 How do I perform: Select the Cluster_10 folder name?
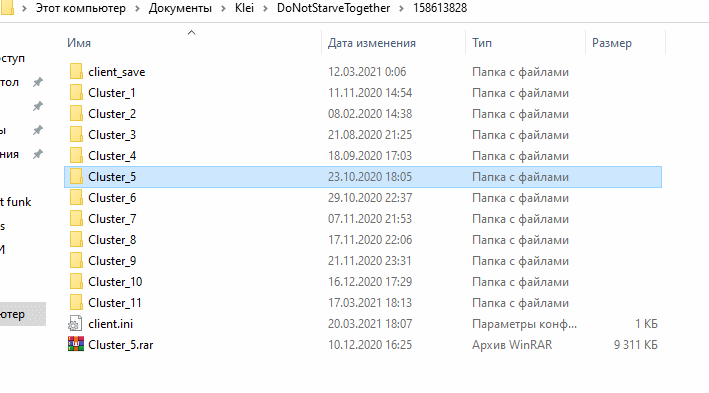pyautogui.click(x=115, y=282)
